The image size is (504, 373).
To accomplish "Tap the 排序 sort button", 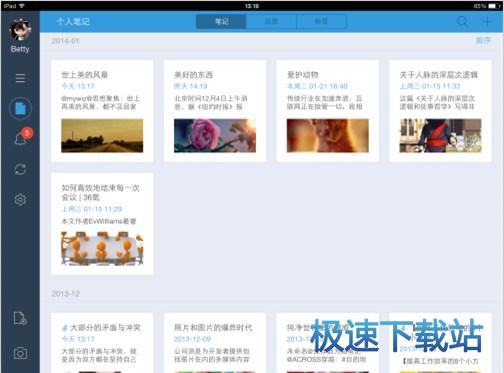I will click(483, 41).
